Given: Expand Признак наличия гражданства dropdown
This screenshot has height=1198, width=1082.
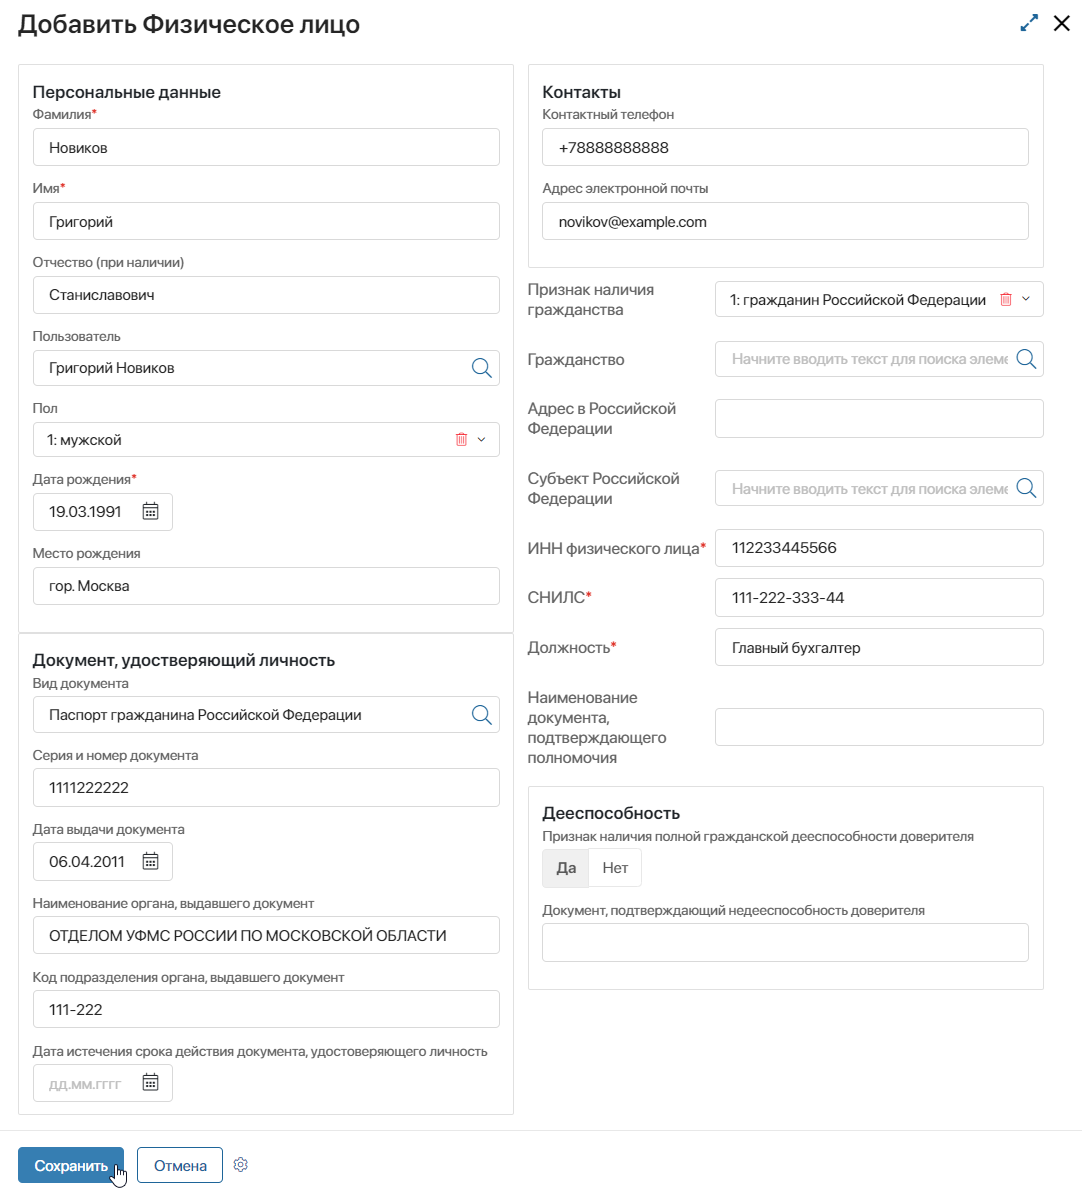Looking at the screenshot, I should (x=1027, y=300).
